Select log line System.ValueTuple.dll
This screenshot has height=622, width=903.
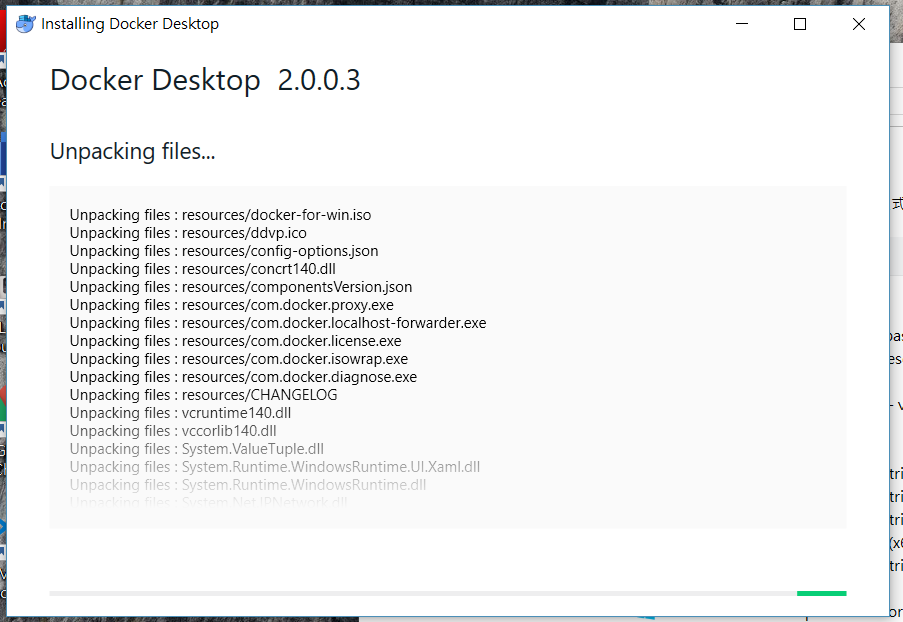coord(197,449)
